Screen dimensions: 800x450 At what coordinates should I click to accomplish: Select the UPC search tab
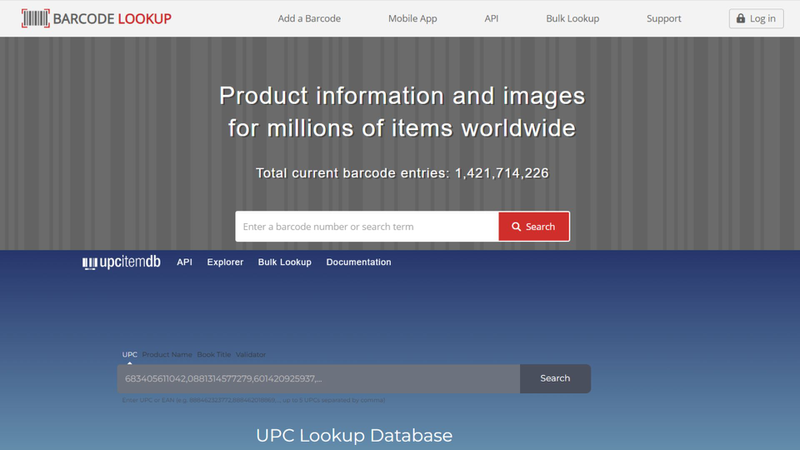click(130, 355)
